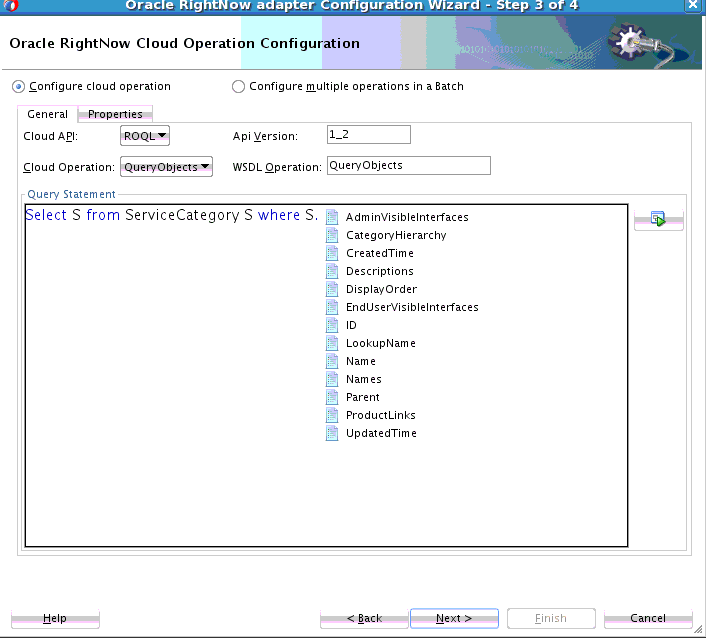Click the 'Select' keyword in query
Viewport: 706px width, 638px height.
(x=46, y=215)
